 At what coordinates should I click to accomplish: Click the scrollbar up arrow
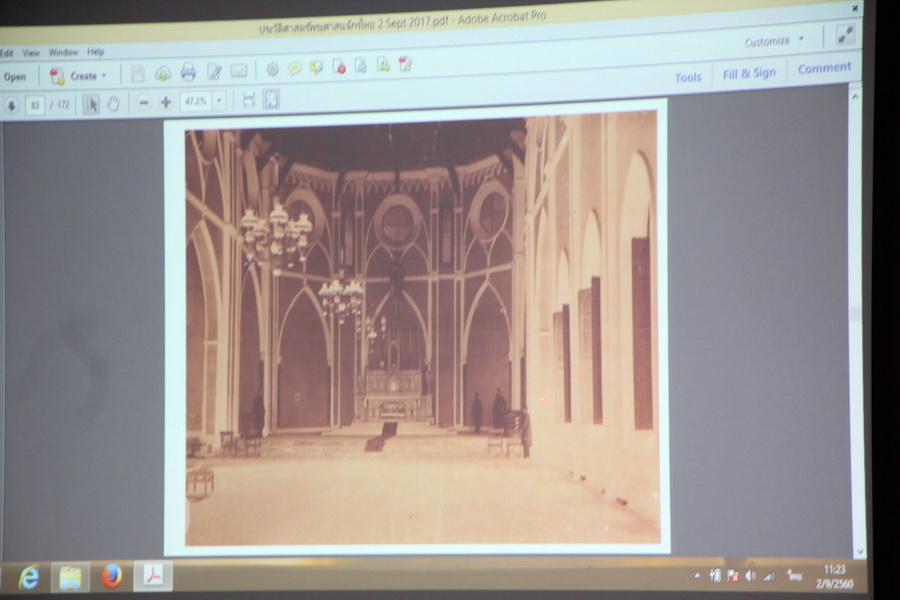click(855, 97)
